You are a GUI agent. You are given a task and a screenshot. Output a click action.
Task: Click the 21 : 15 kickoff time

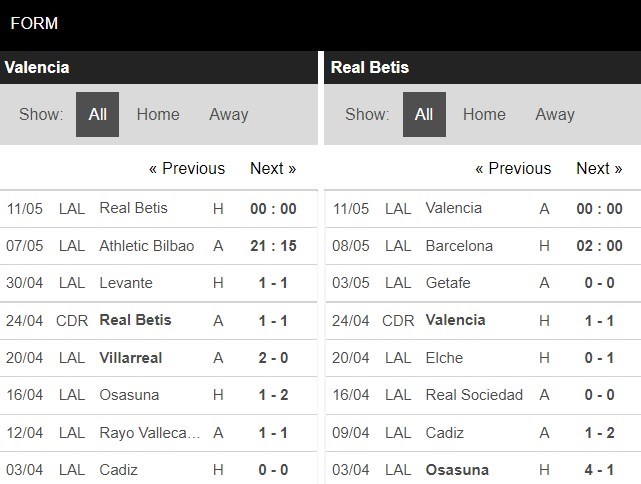click(x=273, y=245)
